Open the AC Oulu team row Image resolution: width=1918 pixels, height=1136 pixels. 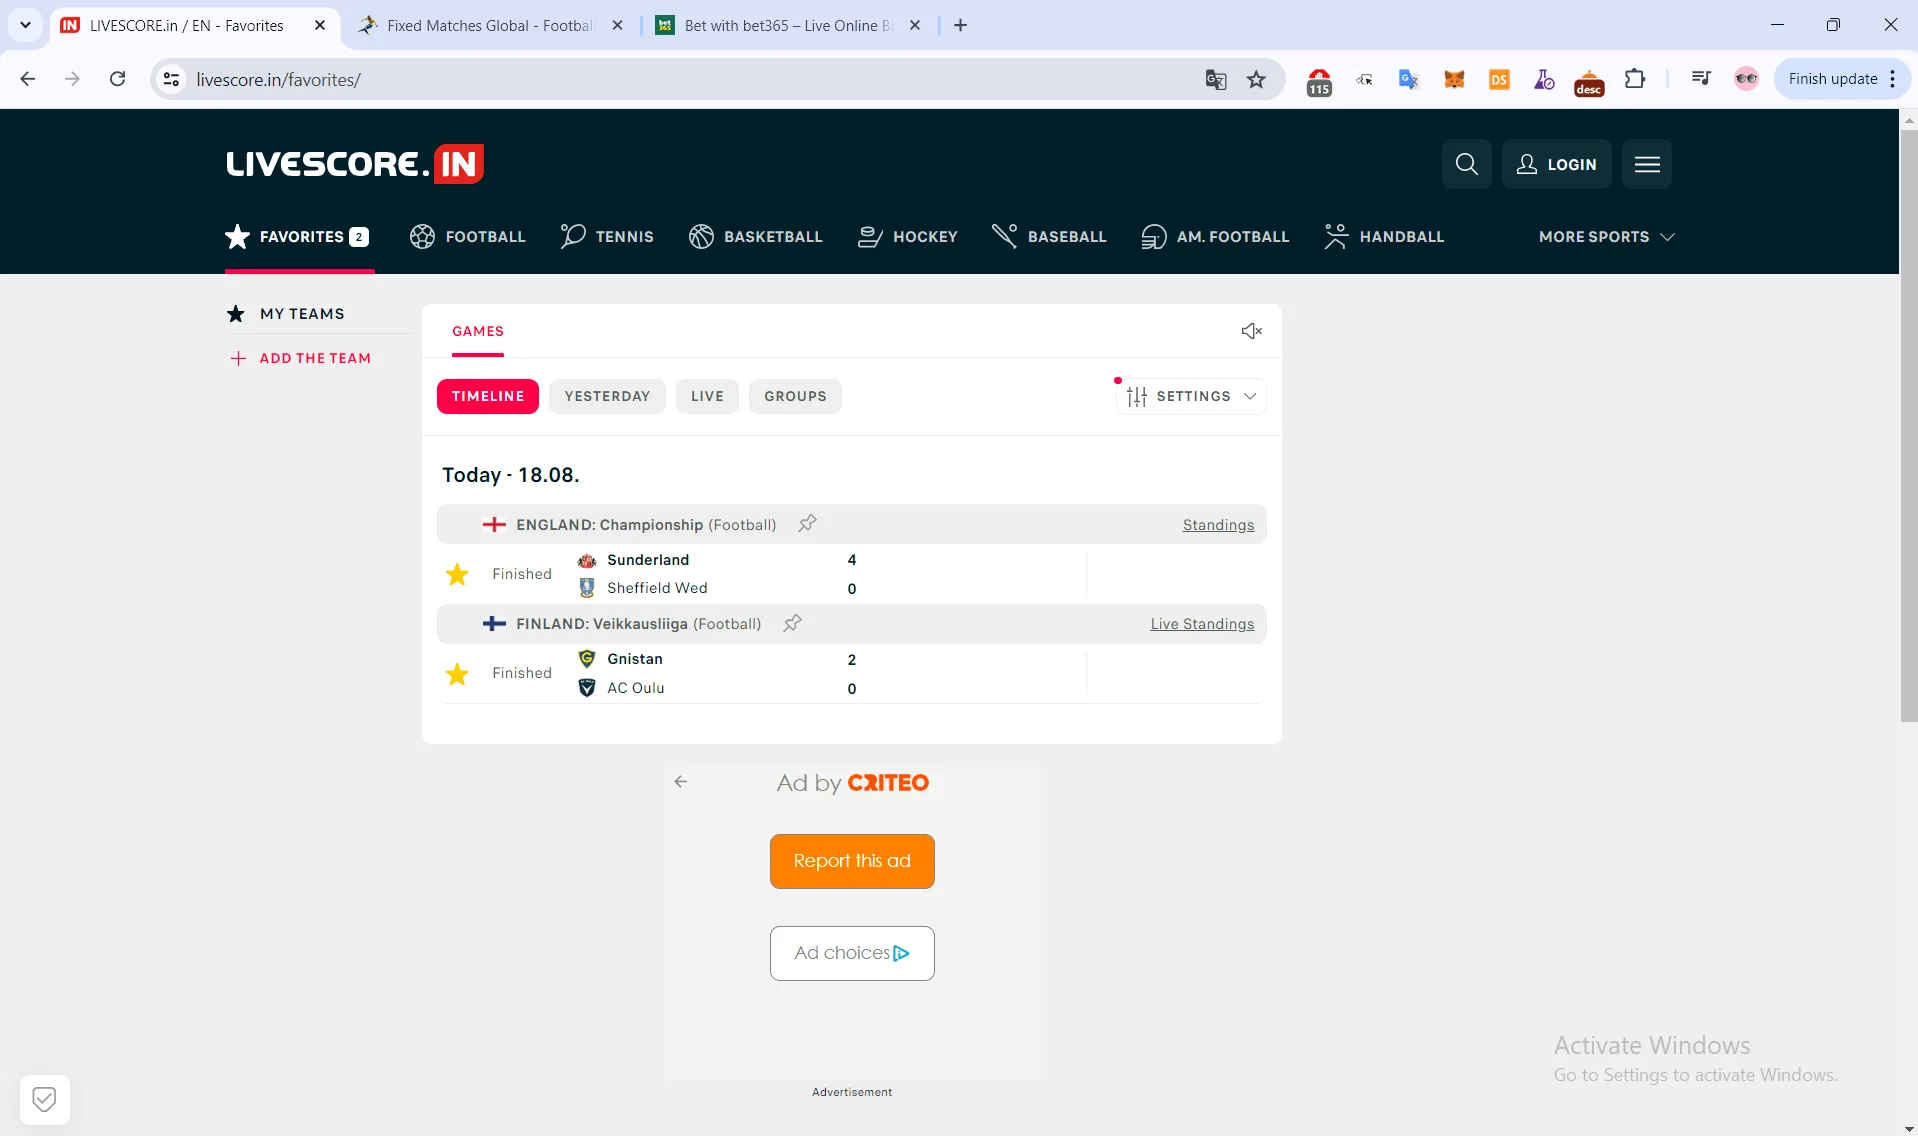pyautogui.click(x=636, y=688)
